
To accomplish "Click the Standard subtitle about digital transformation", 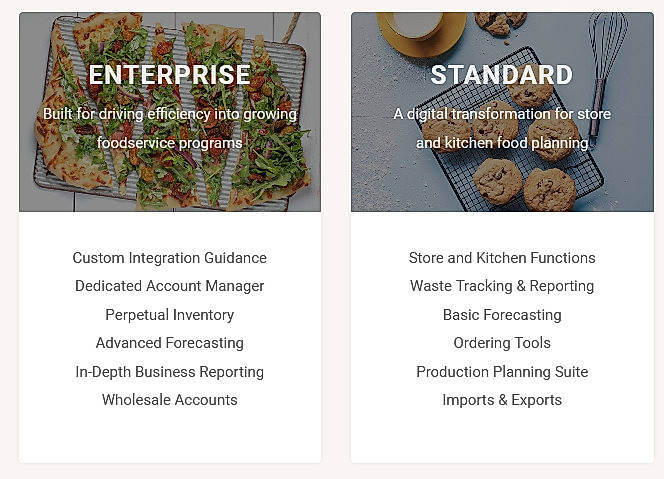I will pos(502,128).
